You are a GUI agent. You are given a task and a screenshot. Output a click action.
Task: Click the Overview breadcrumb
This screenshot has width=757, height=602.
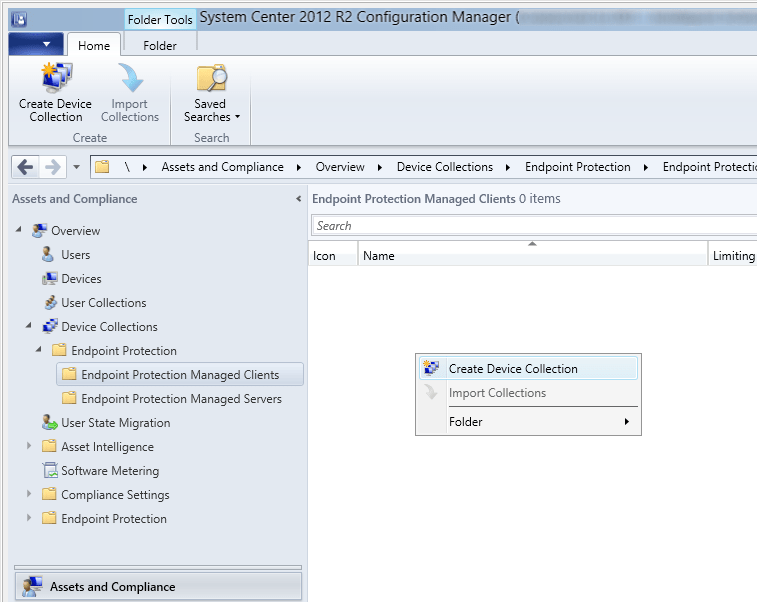pyautogui.click(x=340, y=167)
